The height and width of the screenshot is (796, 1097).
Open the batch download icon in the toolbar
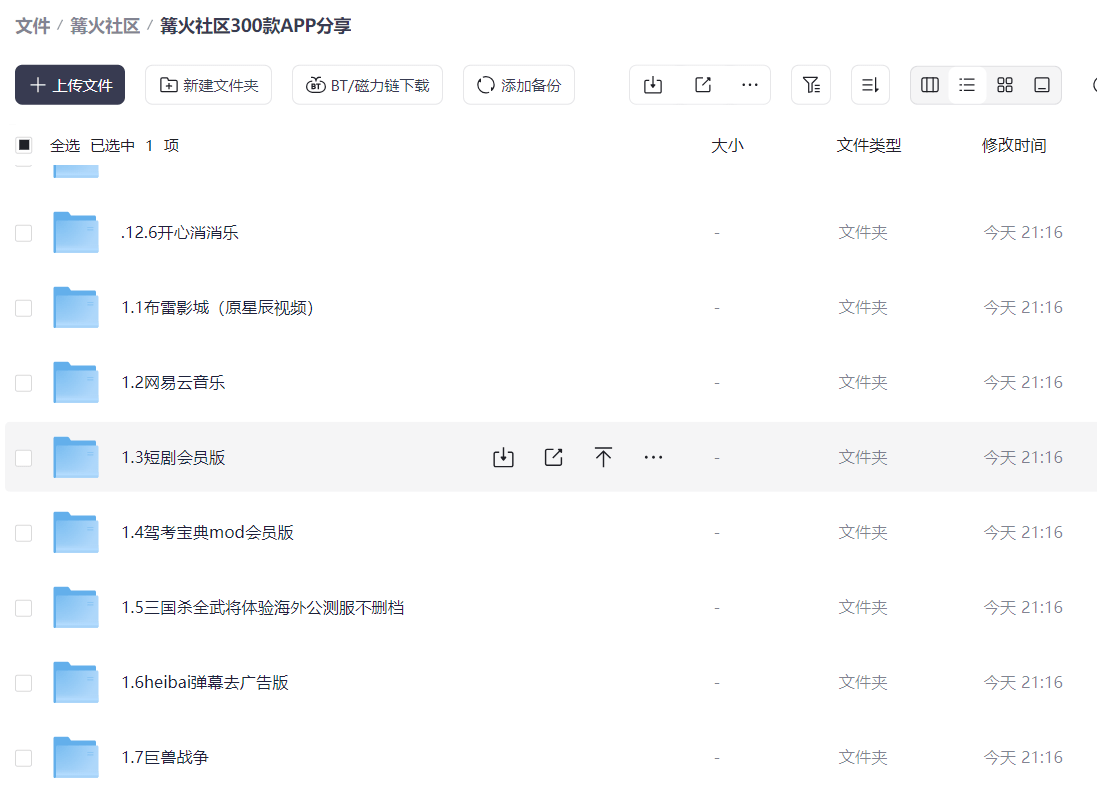653,85
